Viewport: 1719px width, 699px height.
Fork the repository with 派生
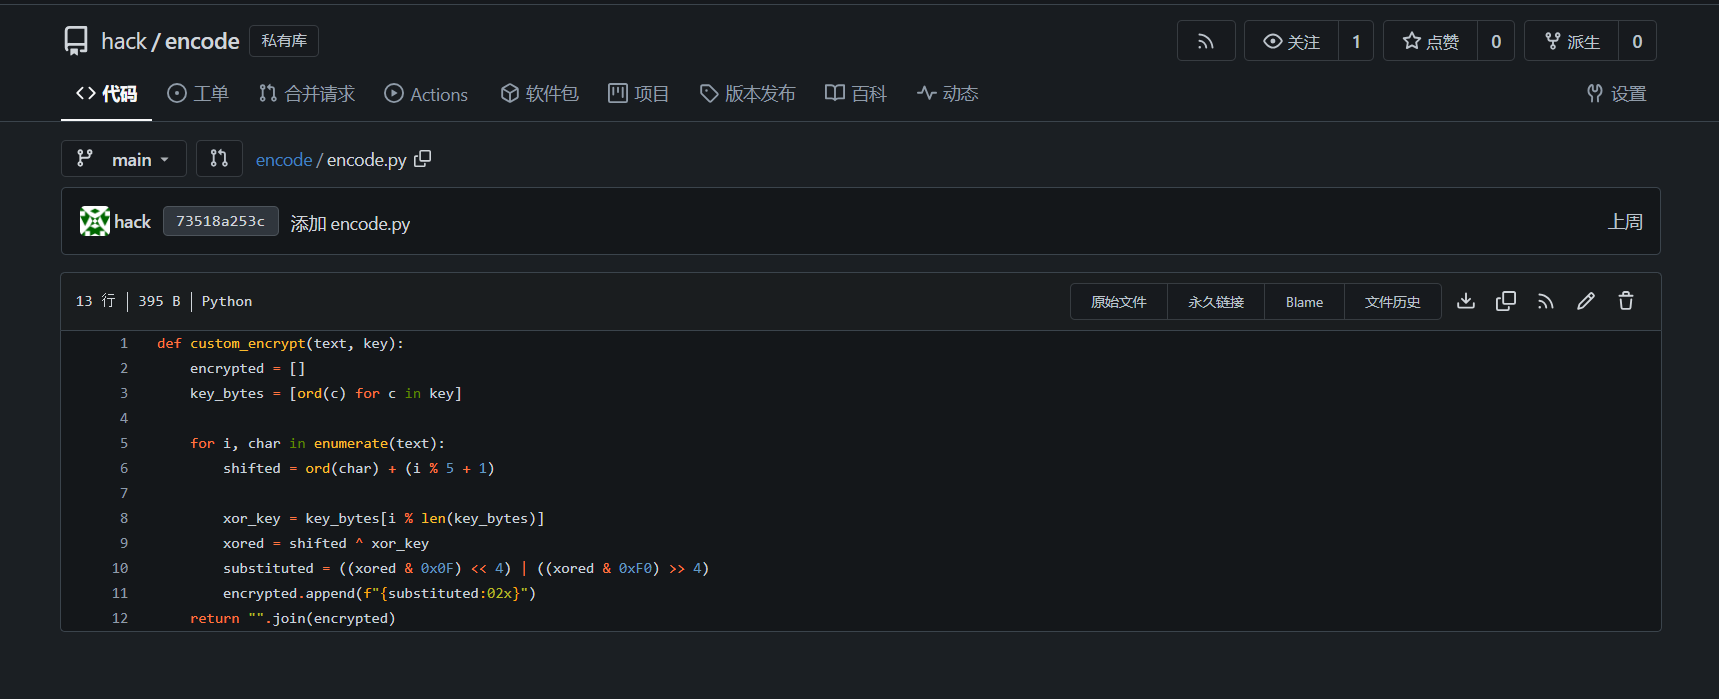[x=1571, y=41]
